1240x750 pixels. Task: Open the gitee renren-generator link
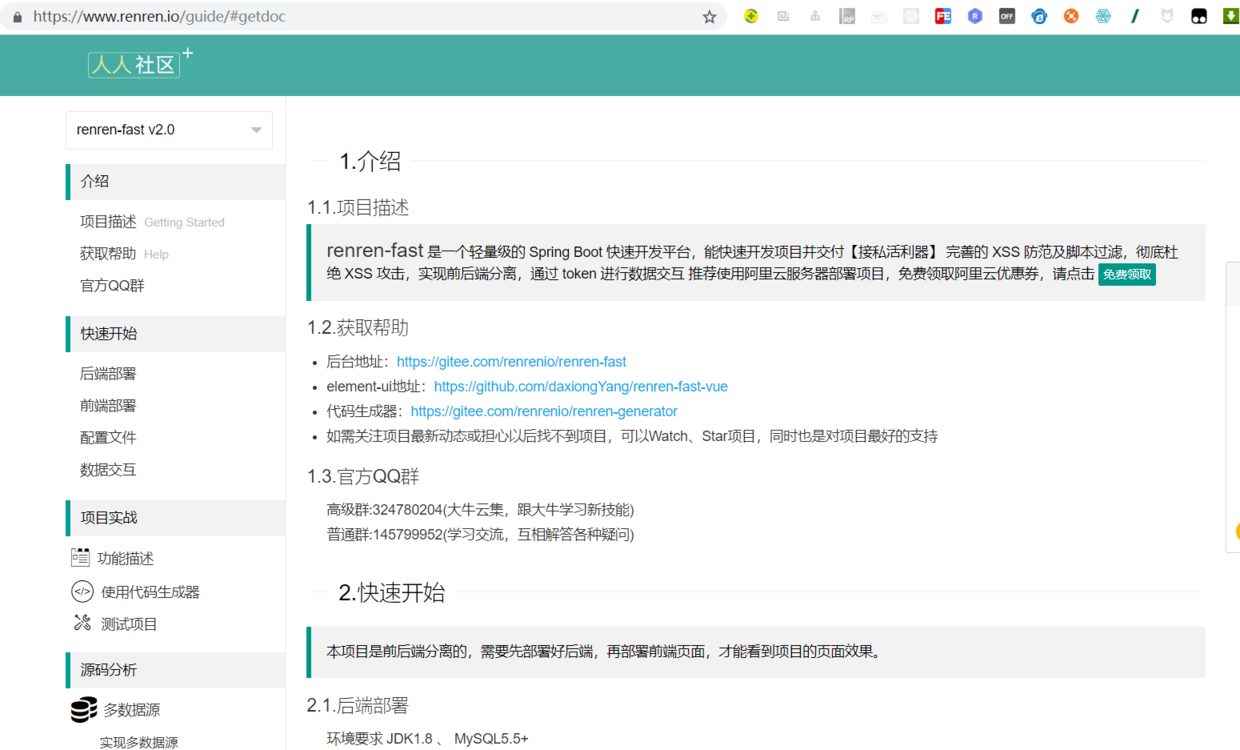544,412
